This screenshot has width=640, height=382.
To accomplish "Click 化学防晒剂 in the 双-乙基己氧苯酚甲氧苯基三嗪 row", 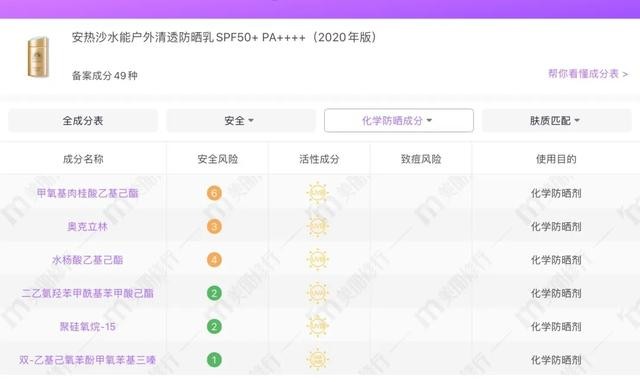I will point(556,360).
